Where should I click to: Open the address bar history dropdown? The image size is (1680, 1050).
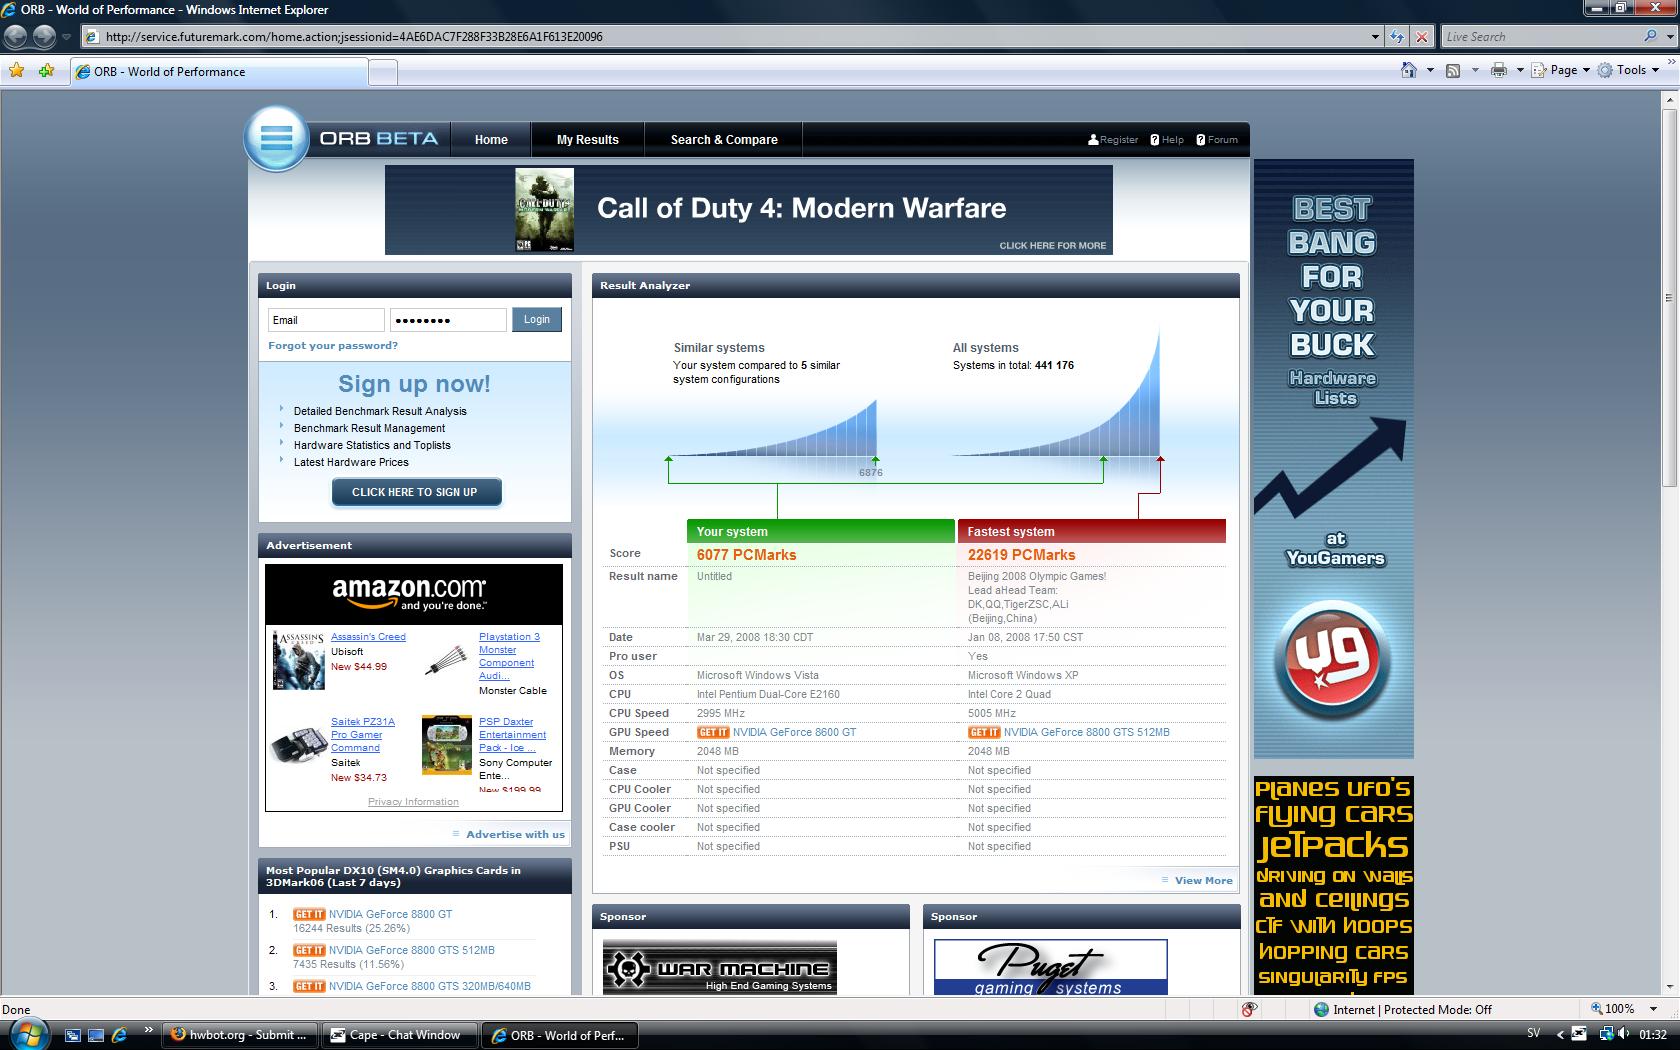pyautogui.click(x=1375, y=36)
